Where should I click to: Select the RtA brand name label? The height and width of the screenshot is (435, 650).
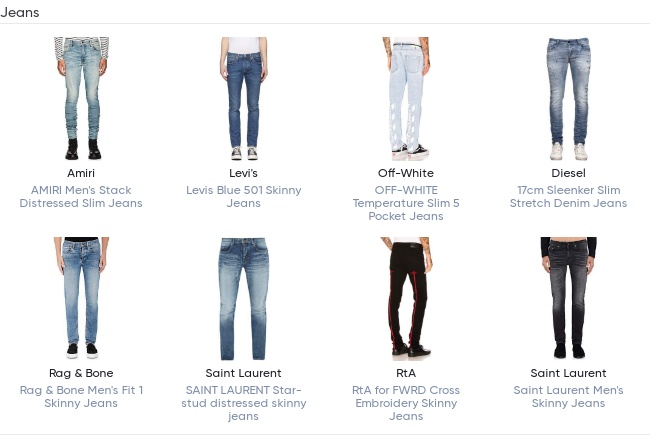point(406,373)
